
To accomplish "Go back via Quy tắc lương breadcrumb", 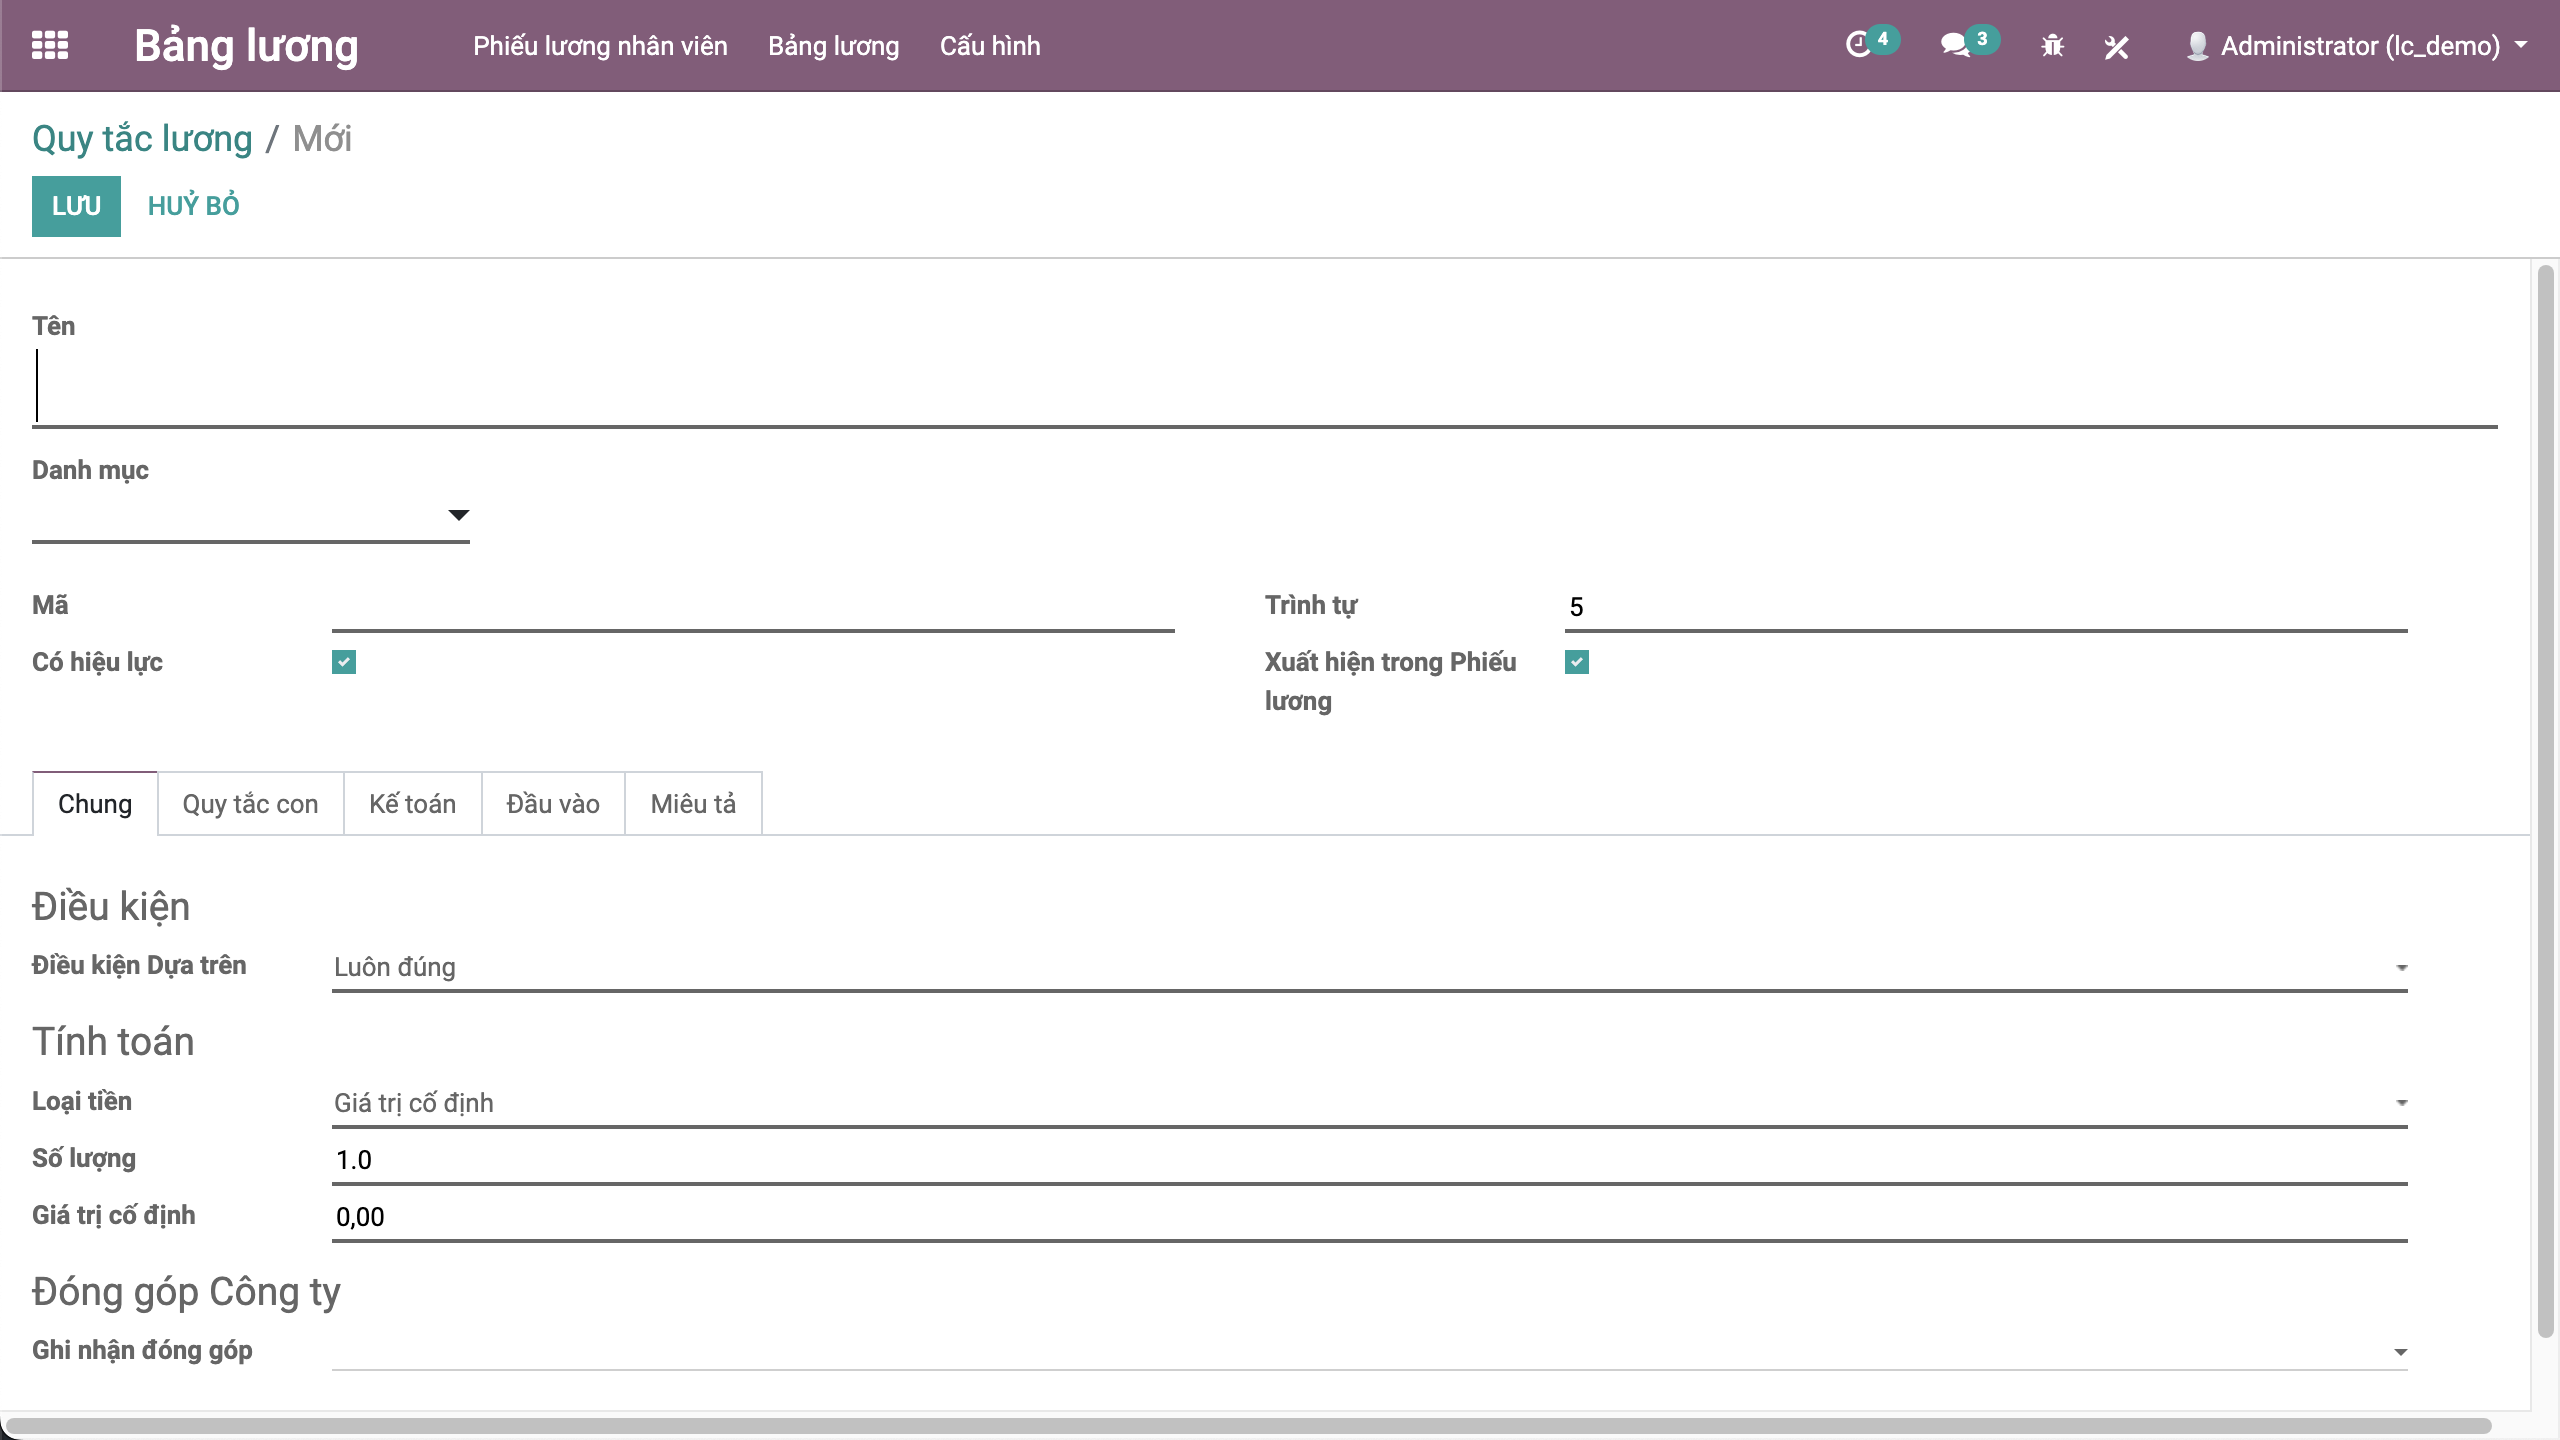I will click(x=142, y=139).
